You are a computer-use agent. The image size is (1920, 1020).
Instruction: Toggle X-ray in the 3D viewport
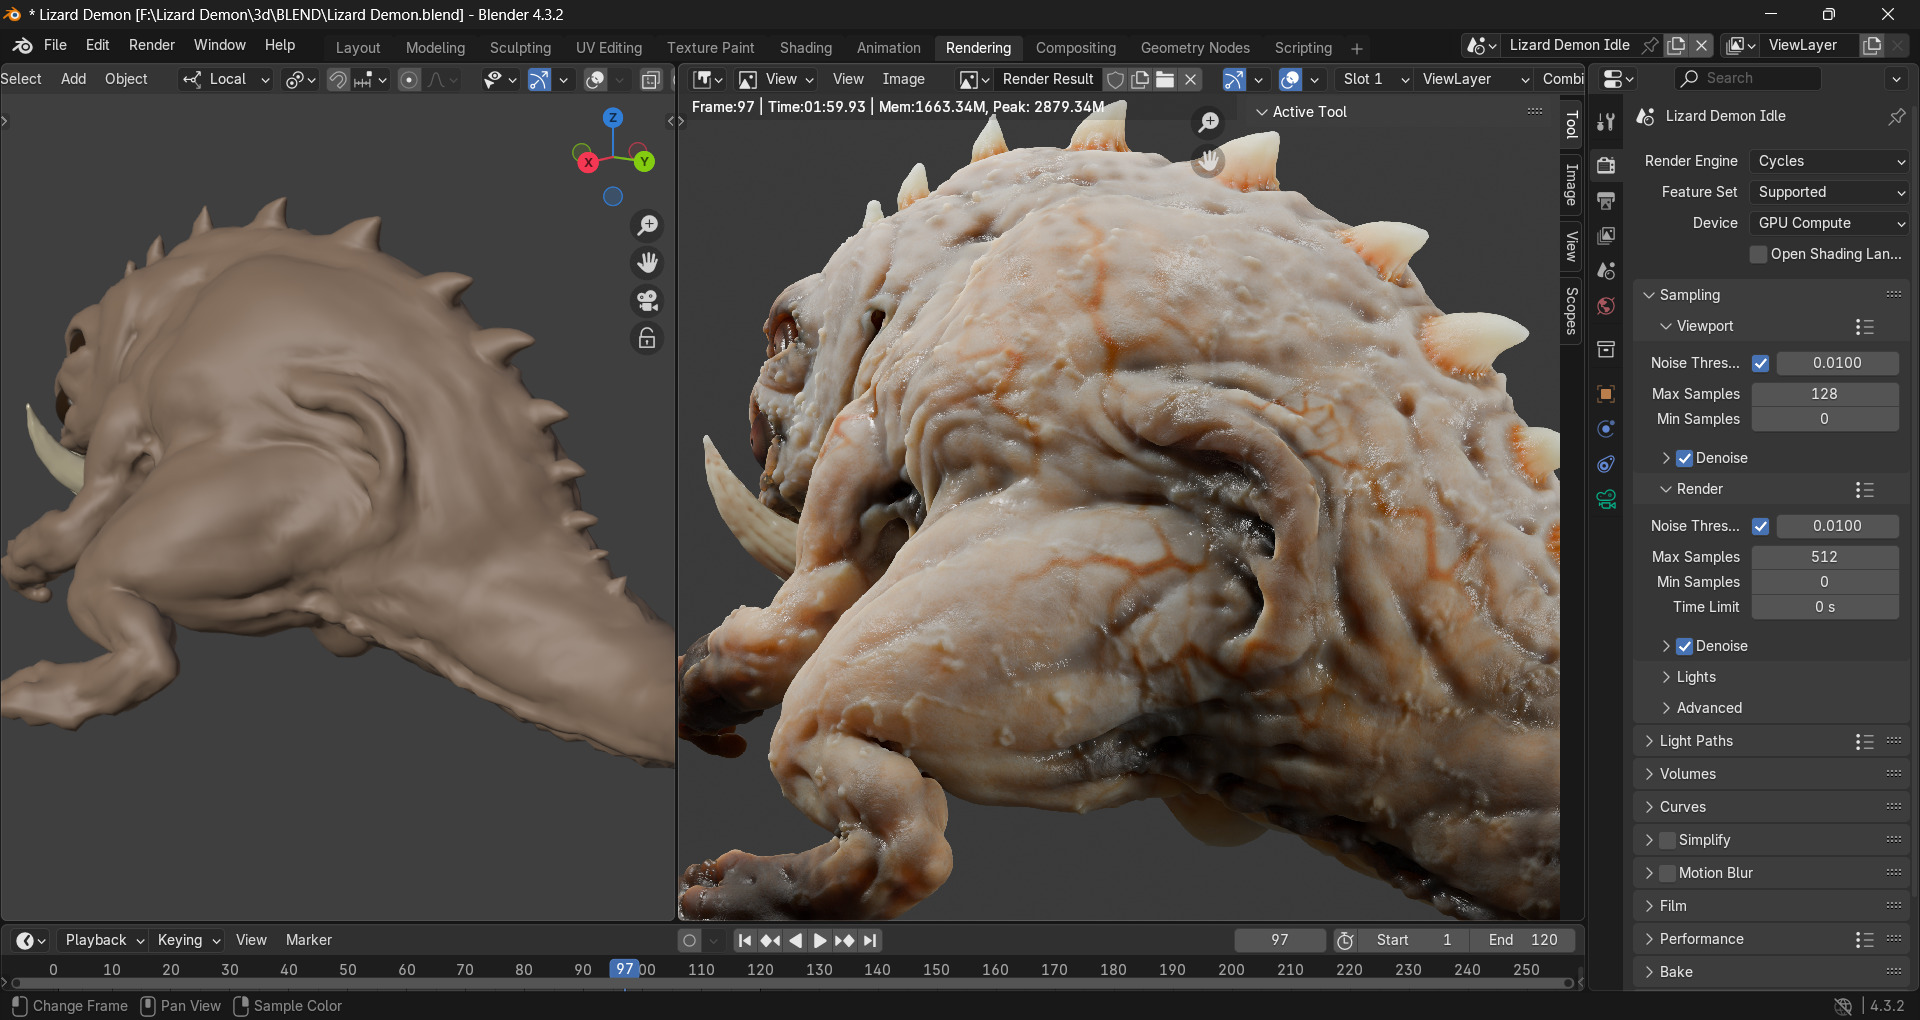click(650, 79)
